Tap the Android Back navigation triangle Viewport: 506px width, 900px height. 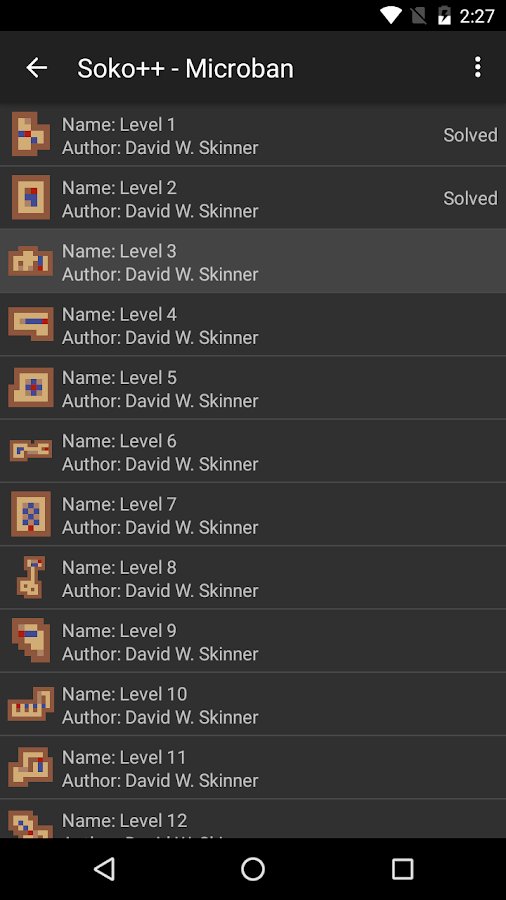[104, 869]
